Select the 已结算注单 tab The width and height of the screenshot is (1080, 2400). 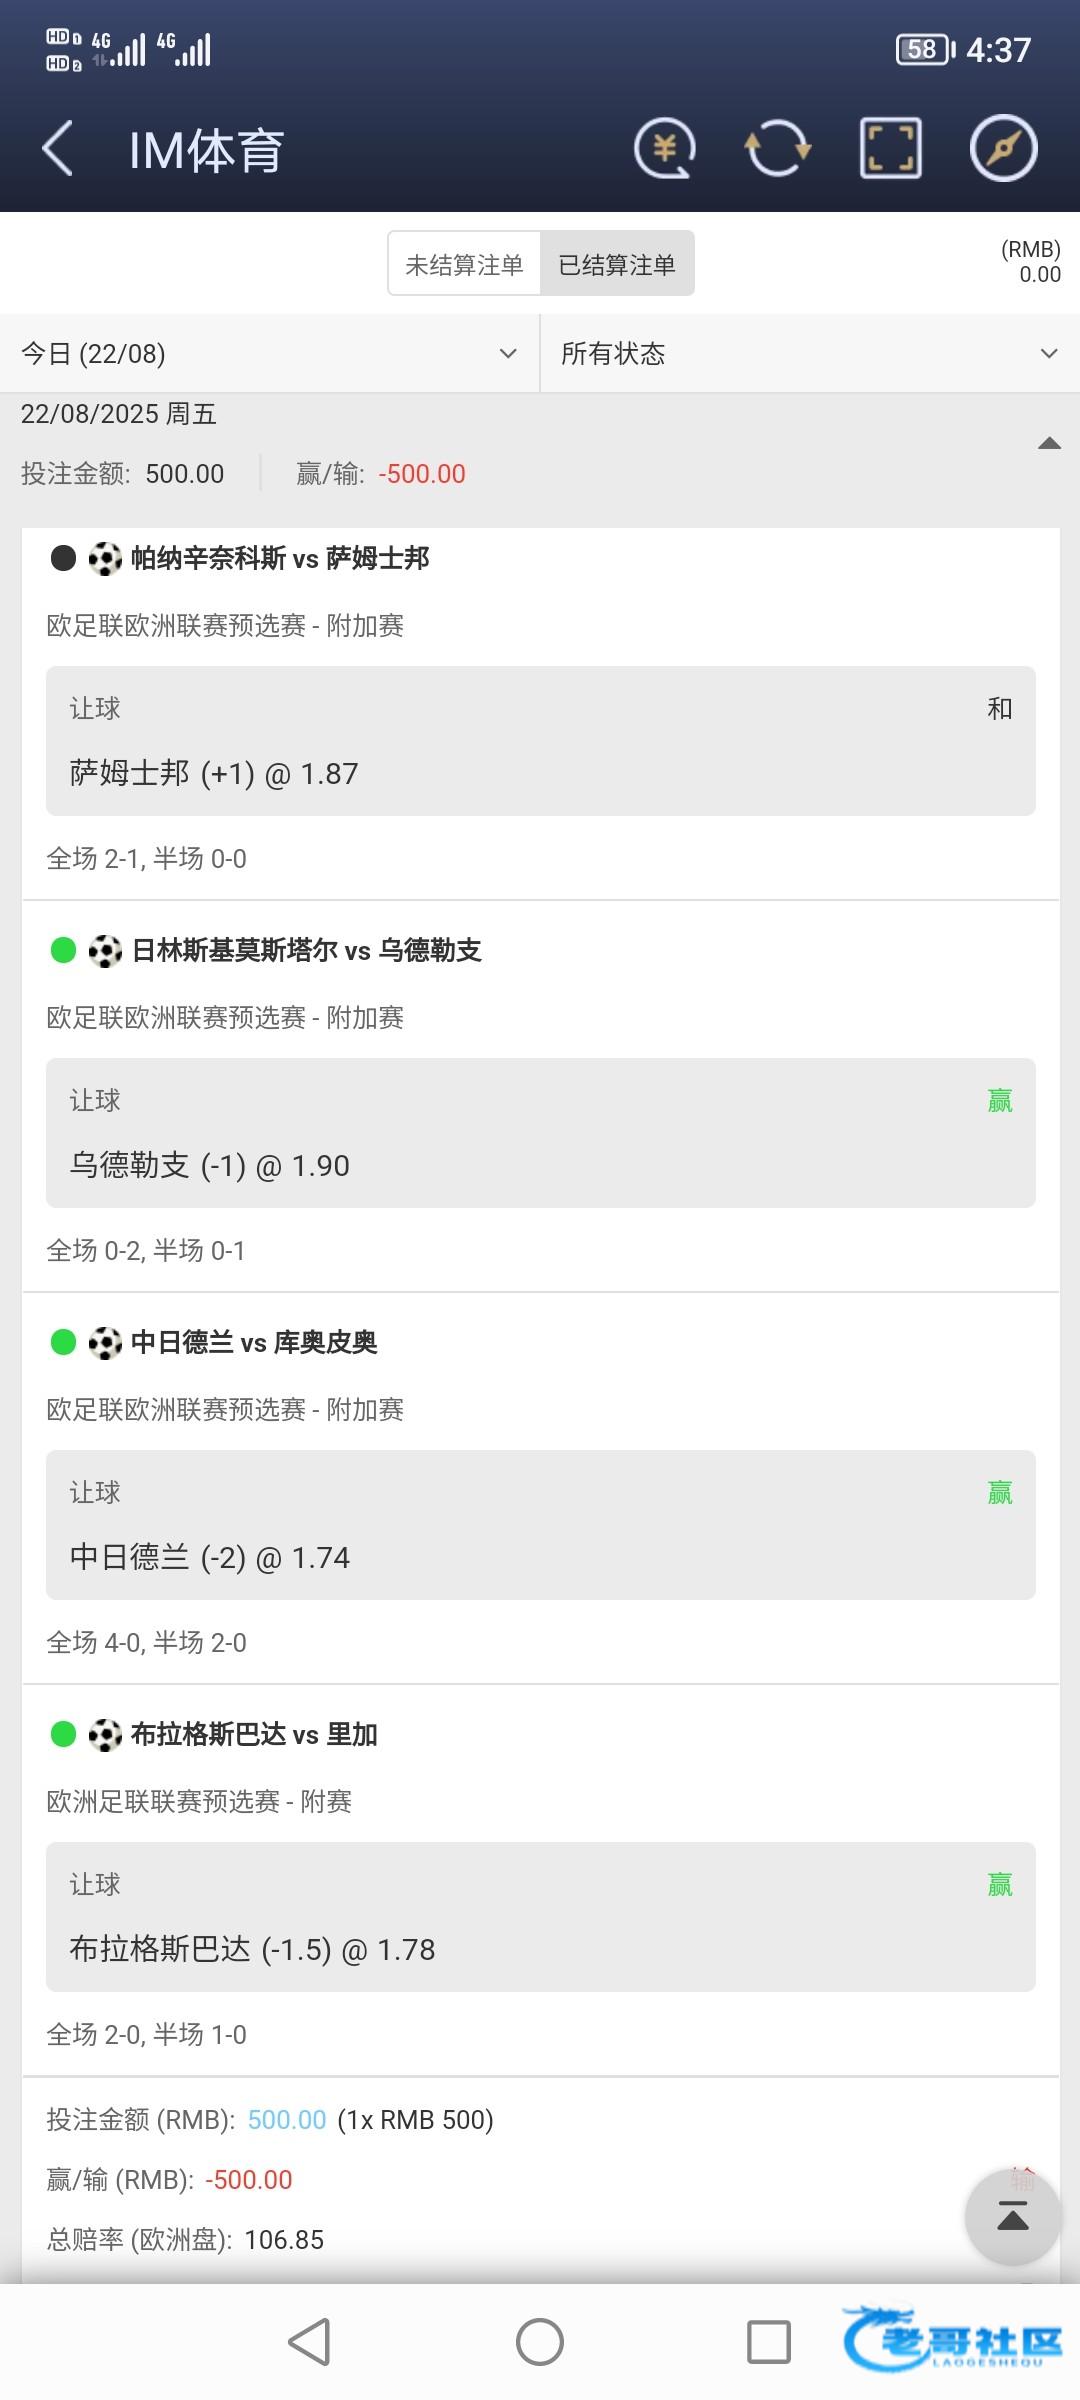pos(617,265)
